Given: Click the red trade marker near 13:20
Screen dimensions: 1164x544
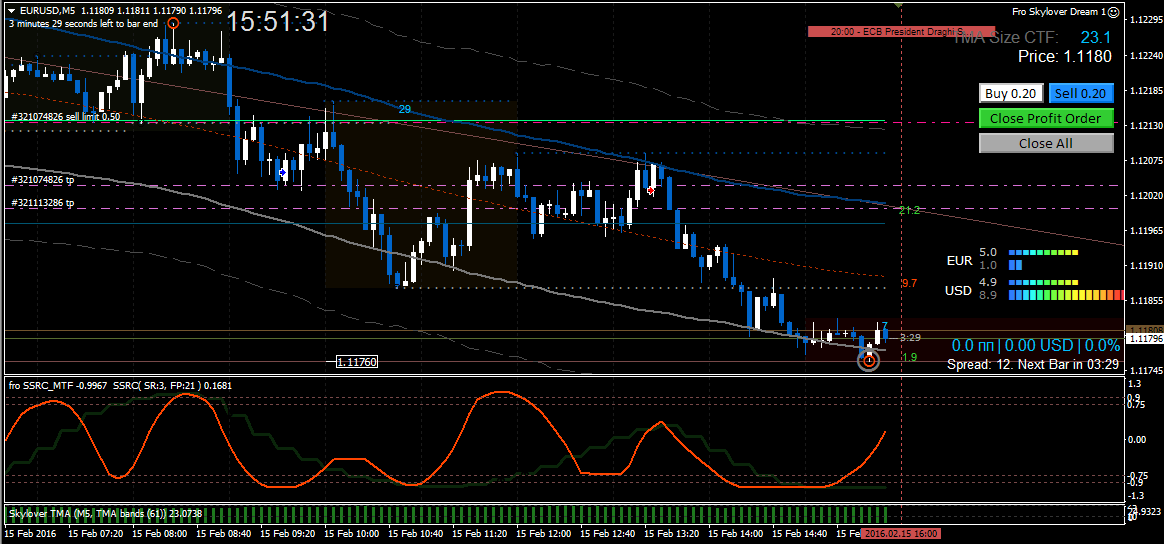Looking at the screenshot, I should click(651, 191).
